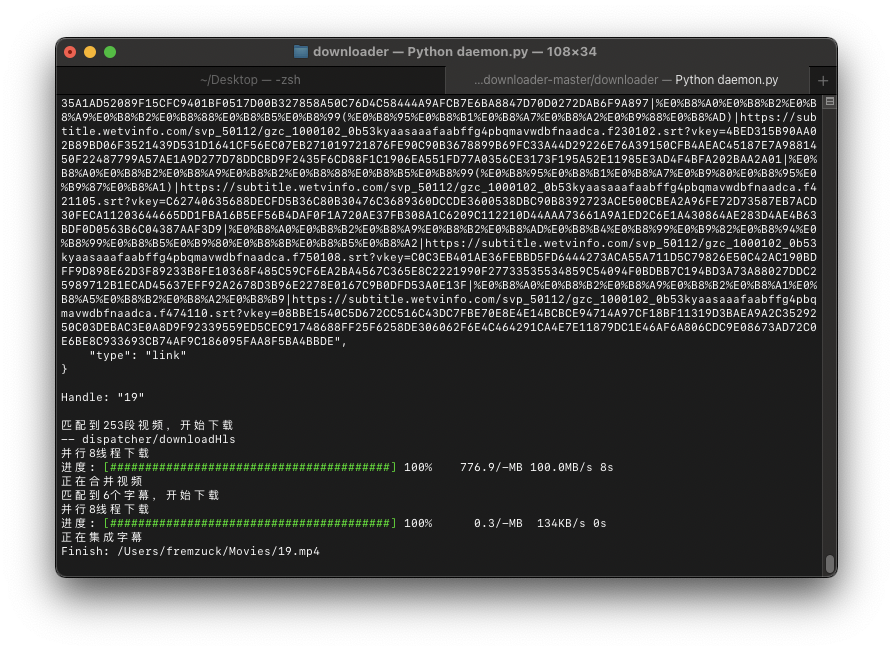Click the '匹配到253段视频' line
The height and width of the screenshot is (651, 893).
(147, 425)
